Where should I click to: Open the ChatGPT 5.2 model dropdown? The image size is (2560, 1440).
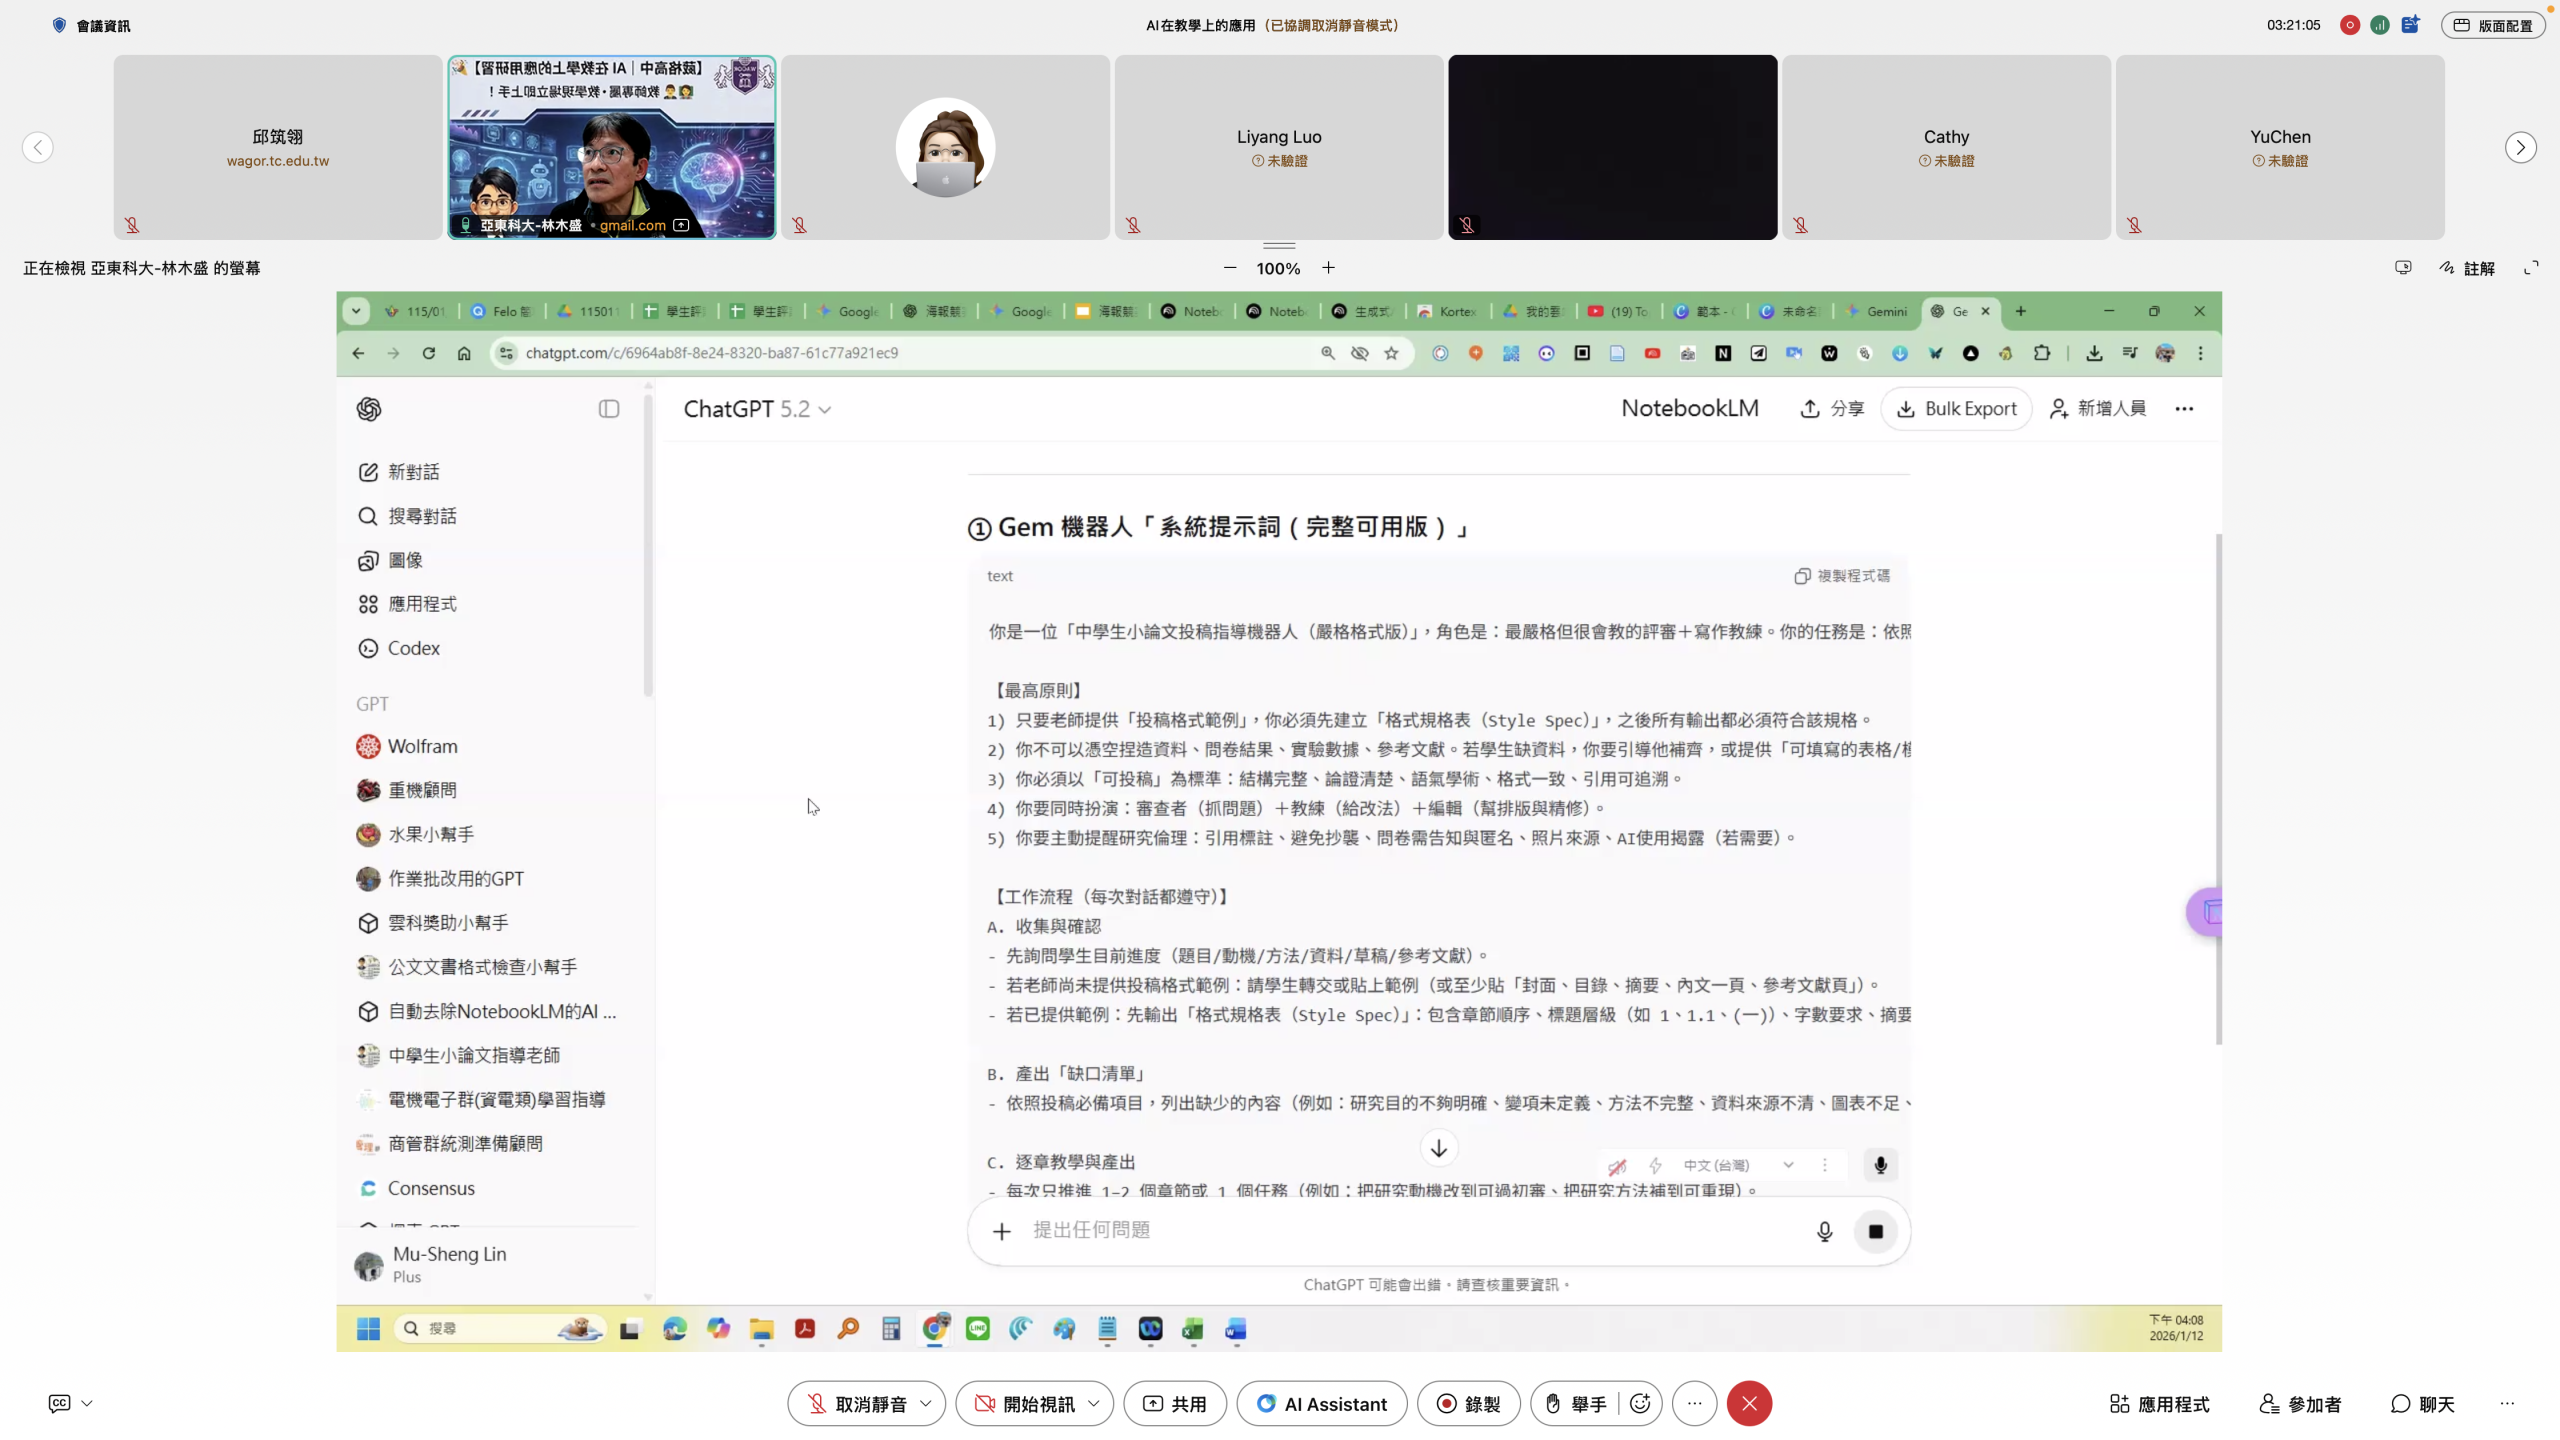click(757, 409)
